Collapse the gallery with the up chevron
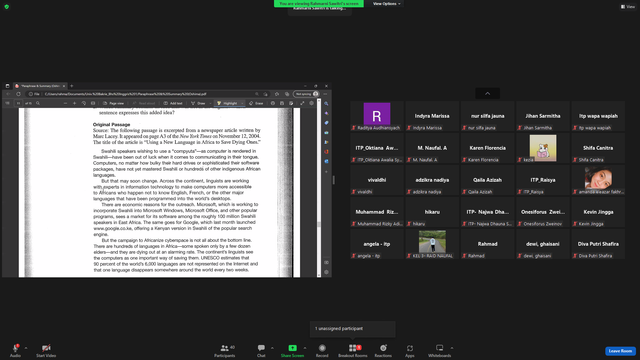640x360 pixels. (x=487, y=93)
